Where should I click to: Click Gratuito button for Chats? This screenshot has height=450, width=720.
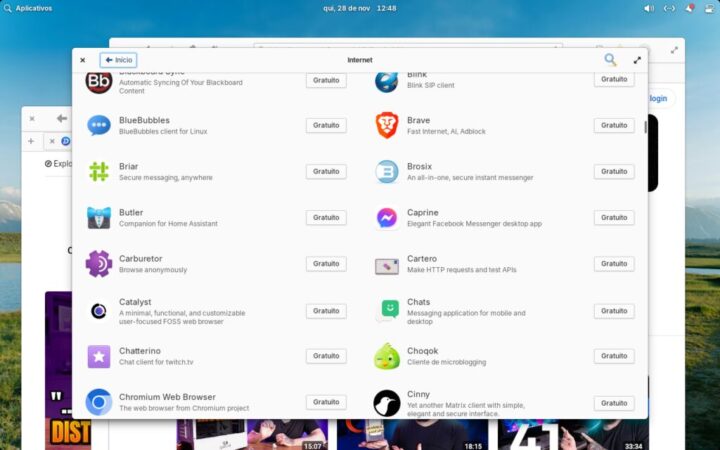(x=614, y=311)
